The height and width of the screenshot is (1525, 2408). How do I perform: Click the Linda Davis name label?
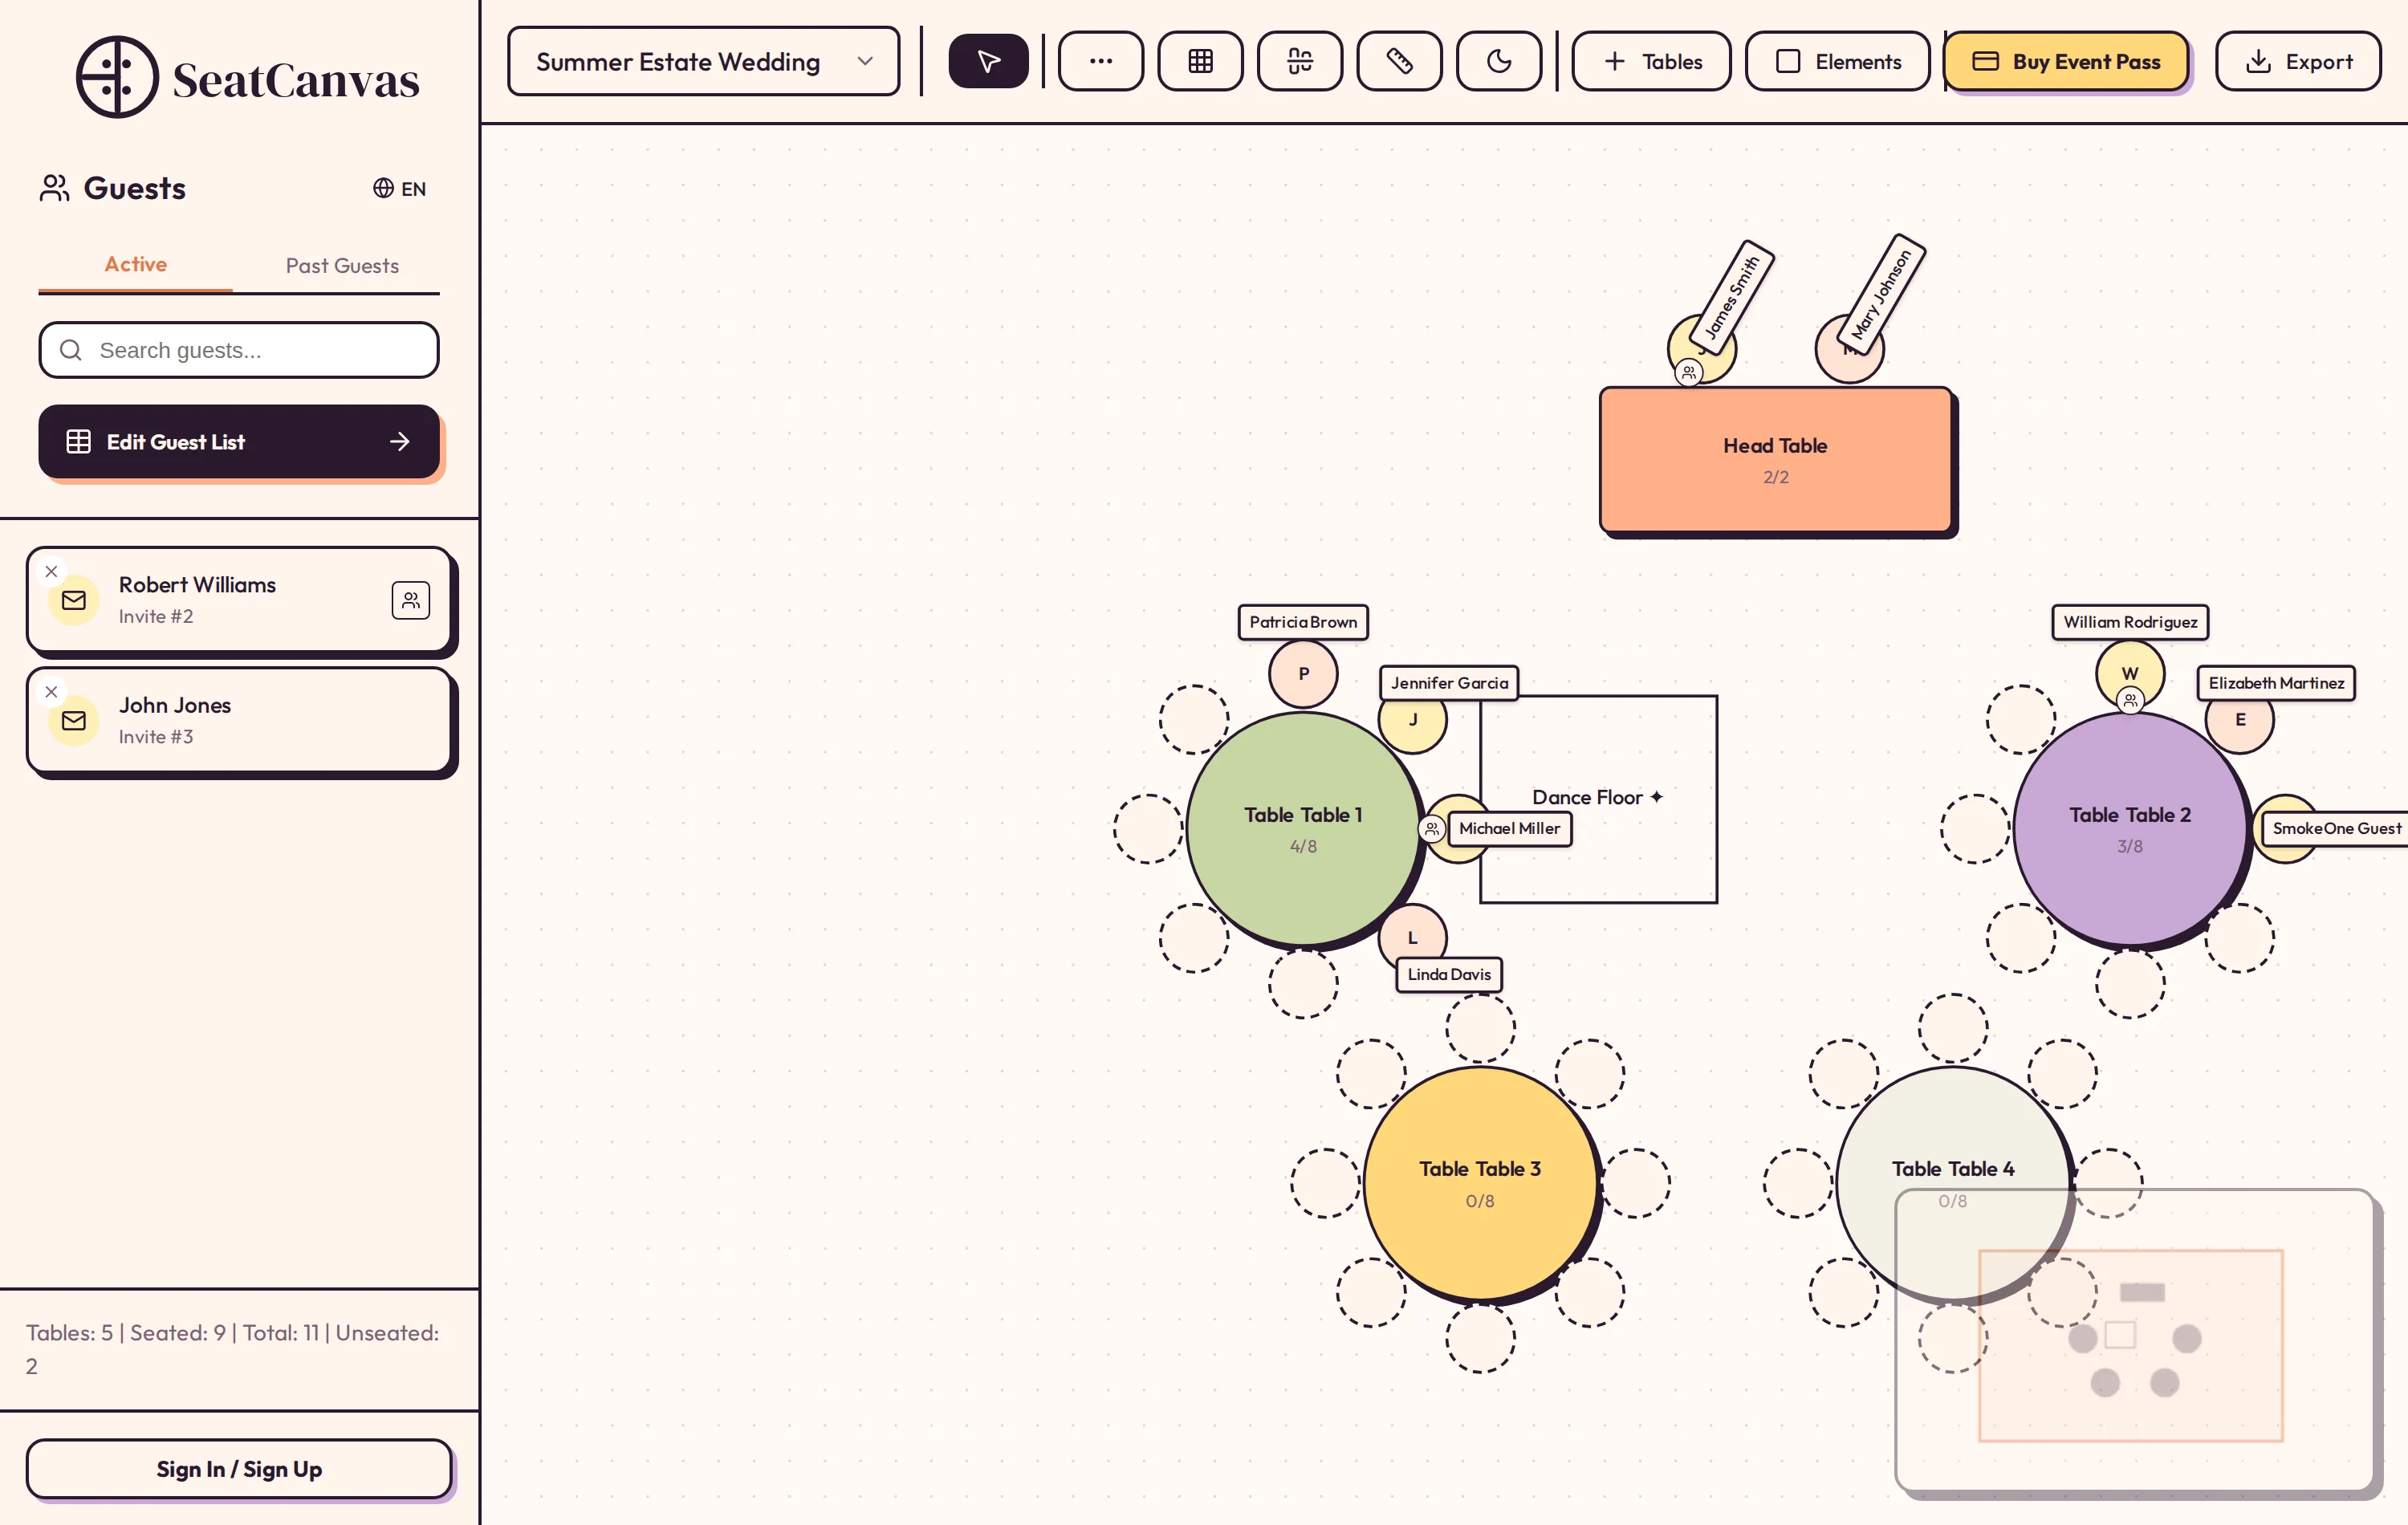tap(1448, 974)
